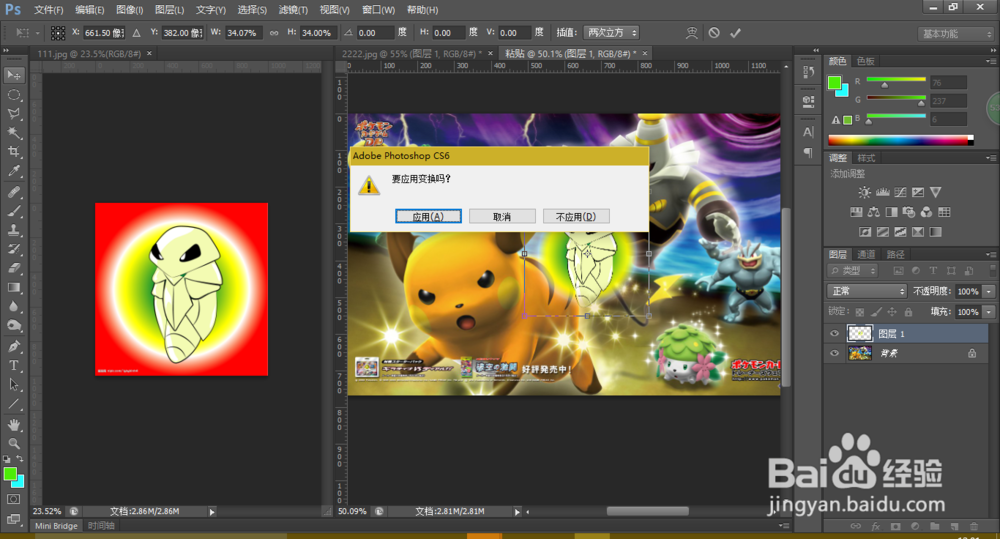
Task: Open the 时间轴 panel
Action: click(101, 526)
